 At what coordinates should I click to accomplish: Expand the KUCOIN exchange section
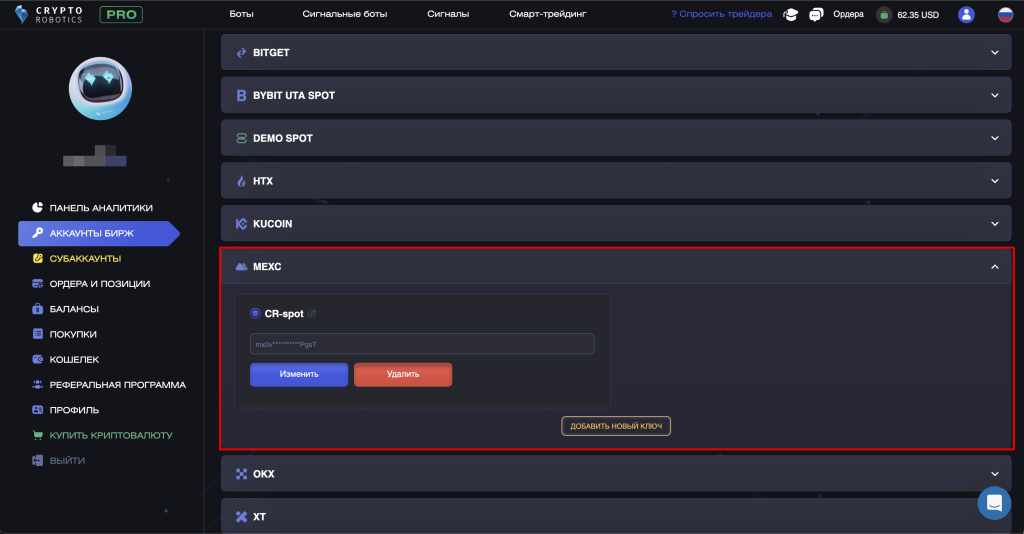(x=617, y=224)
